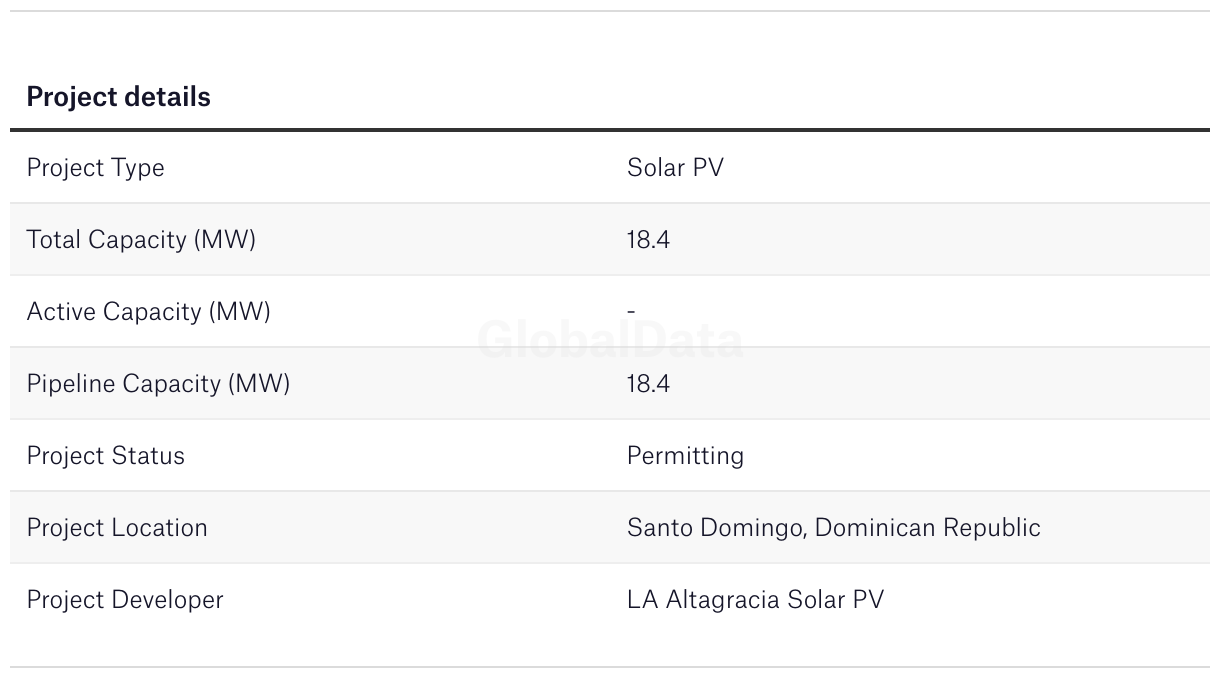Click the LA Altagracia Solar PV value
Screen dimensions: 1220x678
click(x=755, y=600)
